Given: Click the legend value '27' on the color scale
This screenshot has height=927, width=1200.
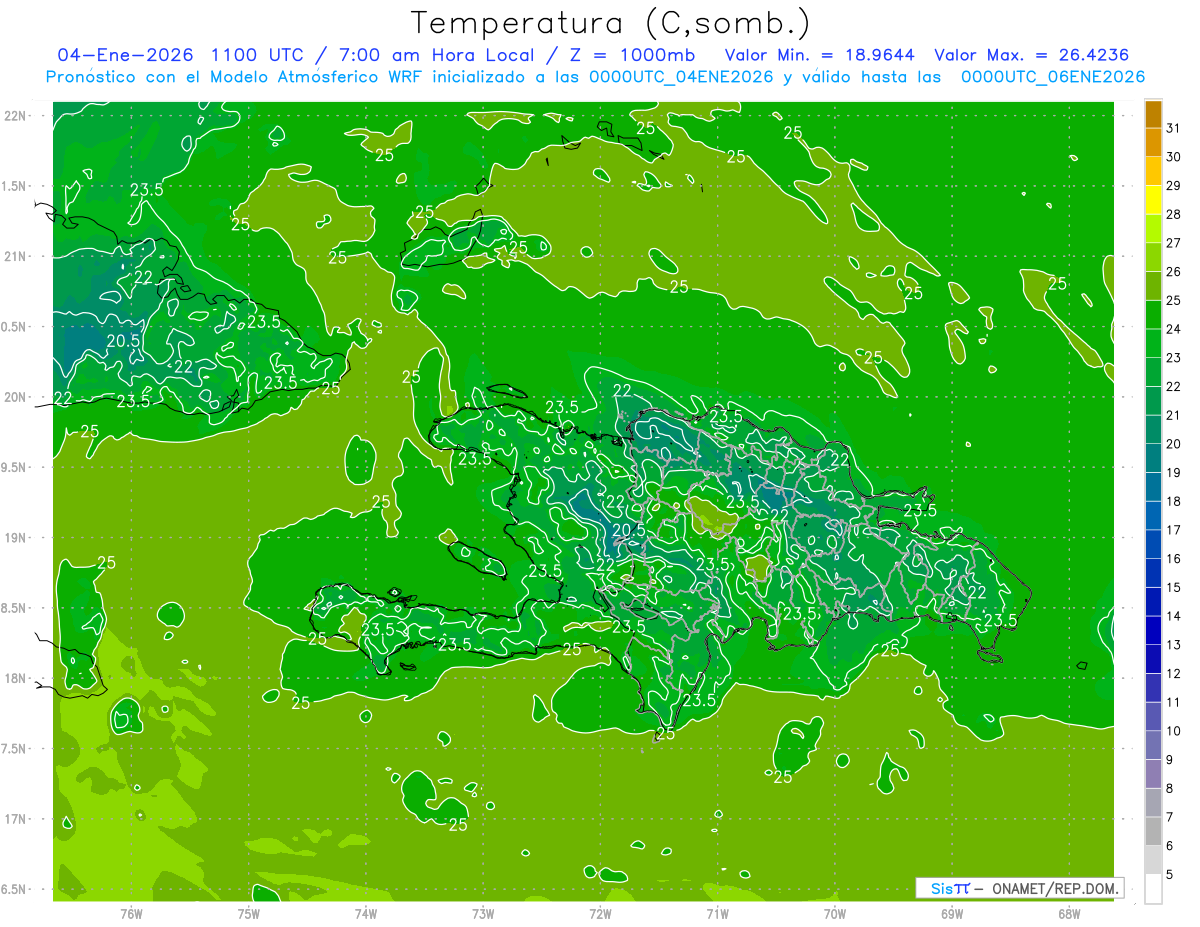Looking at the screenshot, I should tap(1173, 243).
